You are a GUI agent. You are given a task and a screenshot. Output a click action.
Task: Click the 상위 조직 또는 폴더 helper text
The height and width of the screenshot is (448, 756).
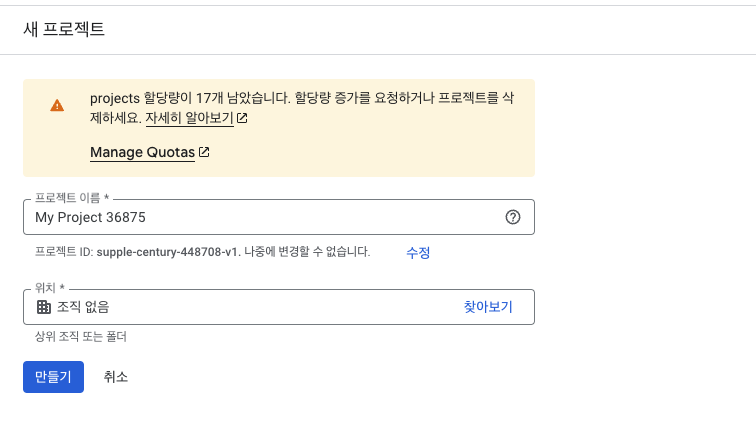81,337
